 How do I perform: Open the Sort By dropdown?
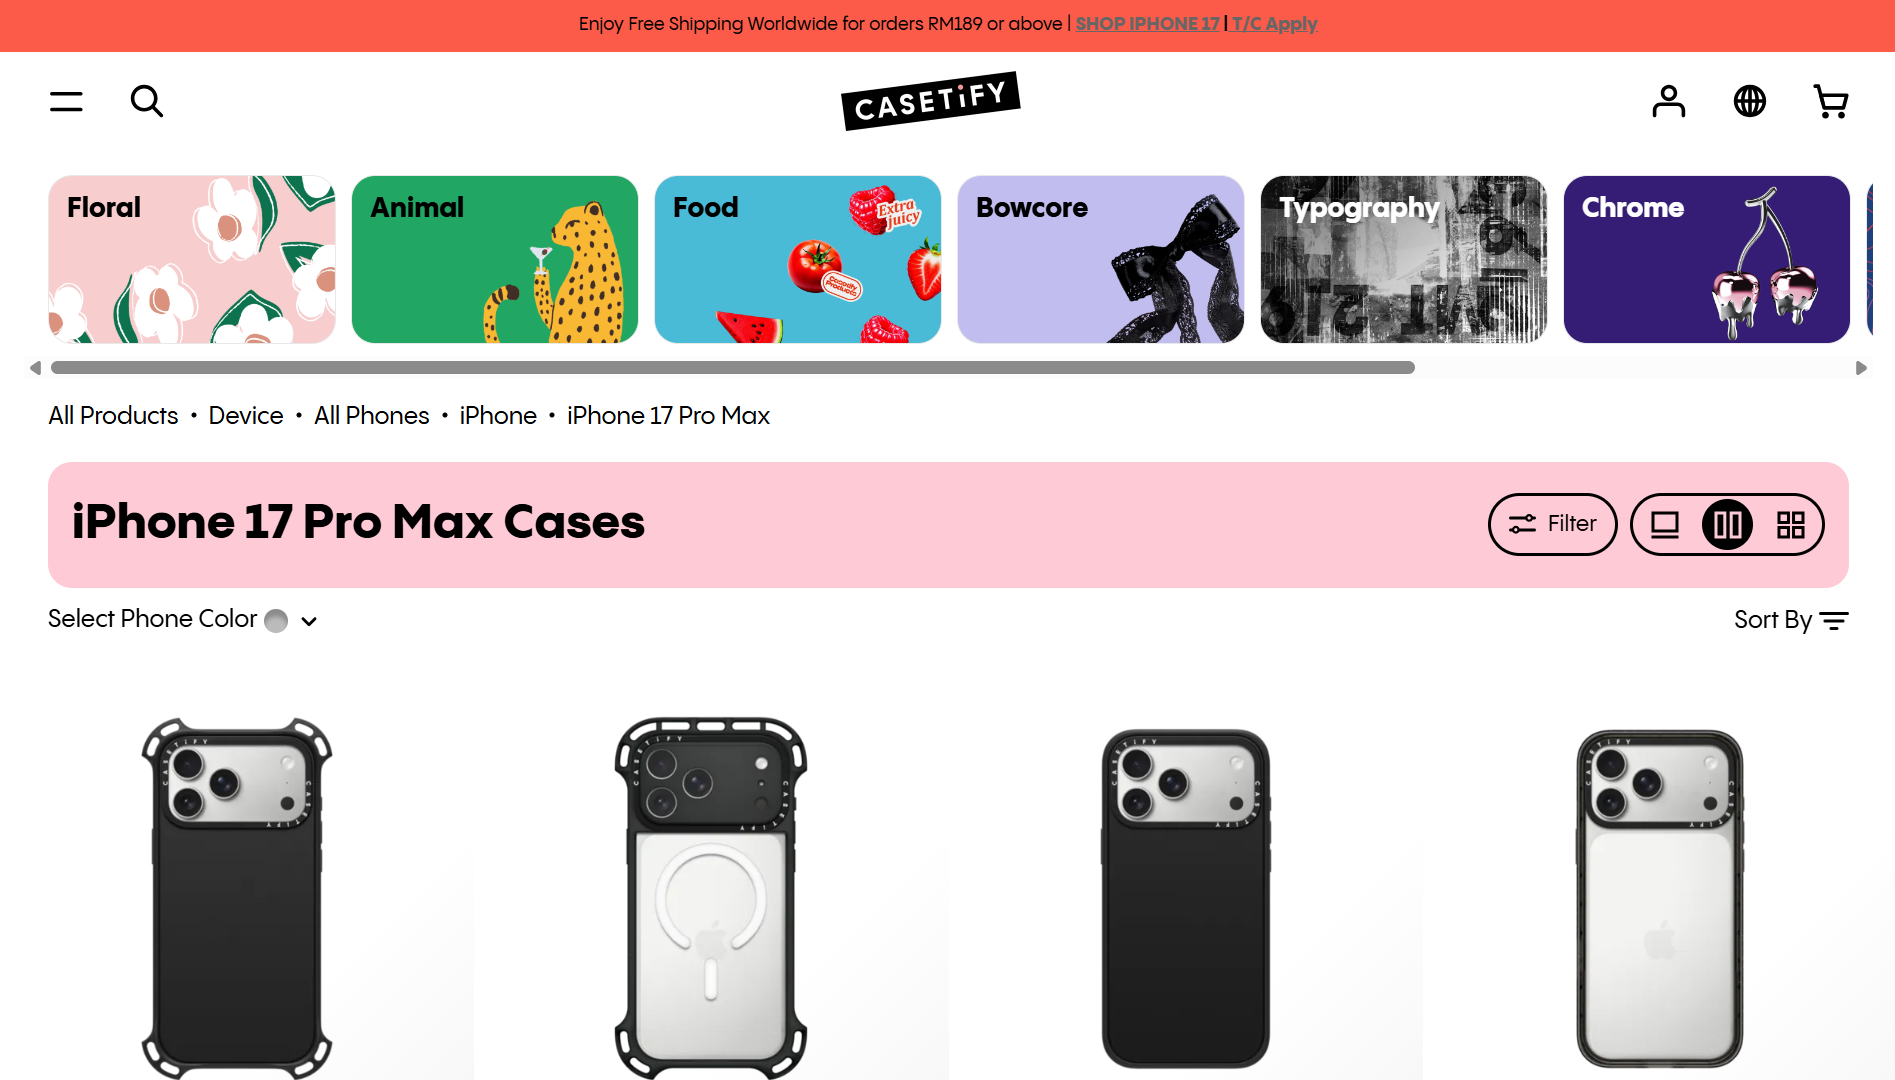tap(1791, 620)
